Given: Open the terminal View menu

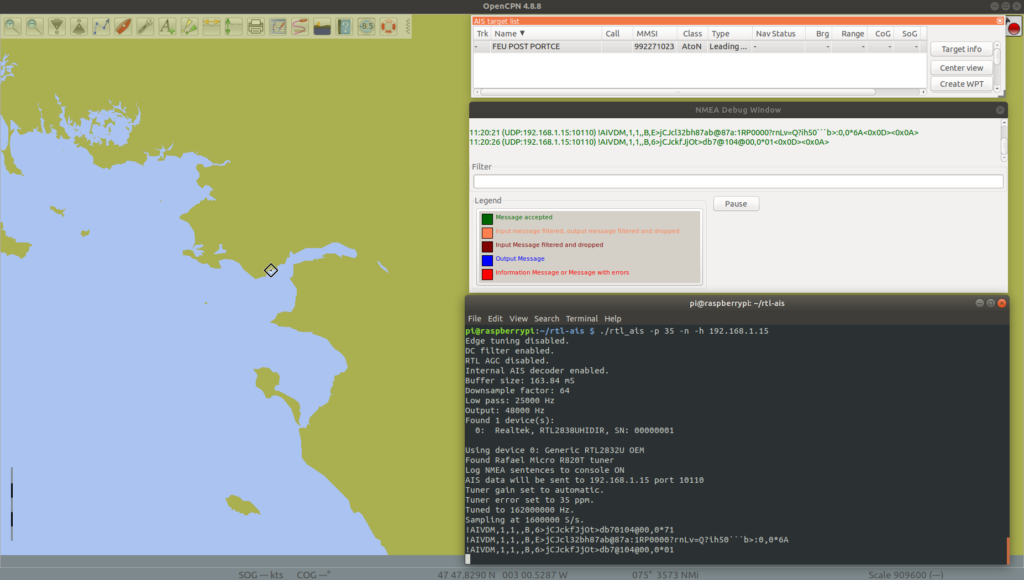Looking at the screenshot, I should [x=518, y=319].
